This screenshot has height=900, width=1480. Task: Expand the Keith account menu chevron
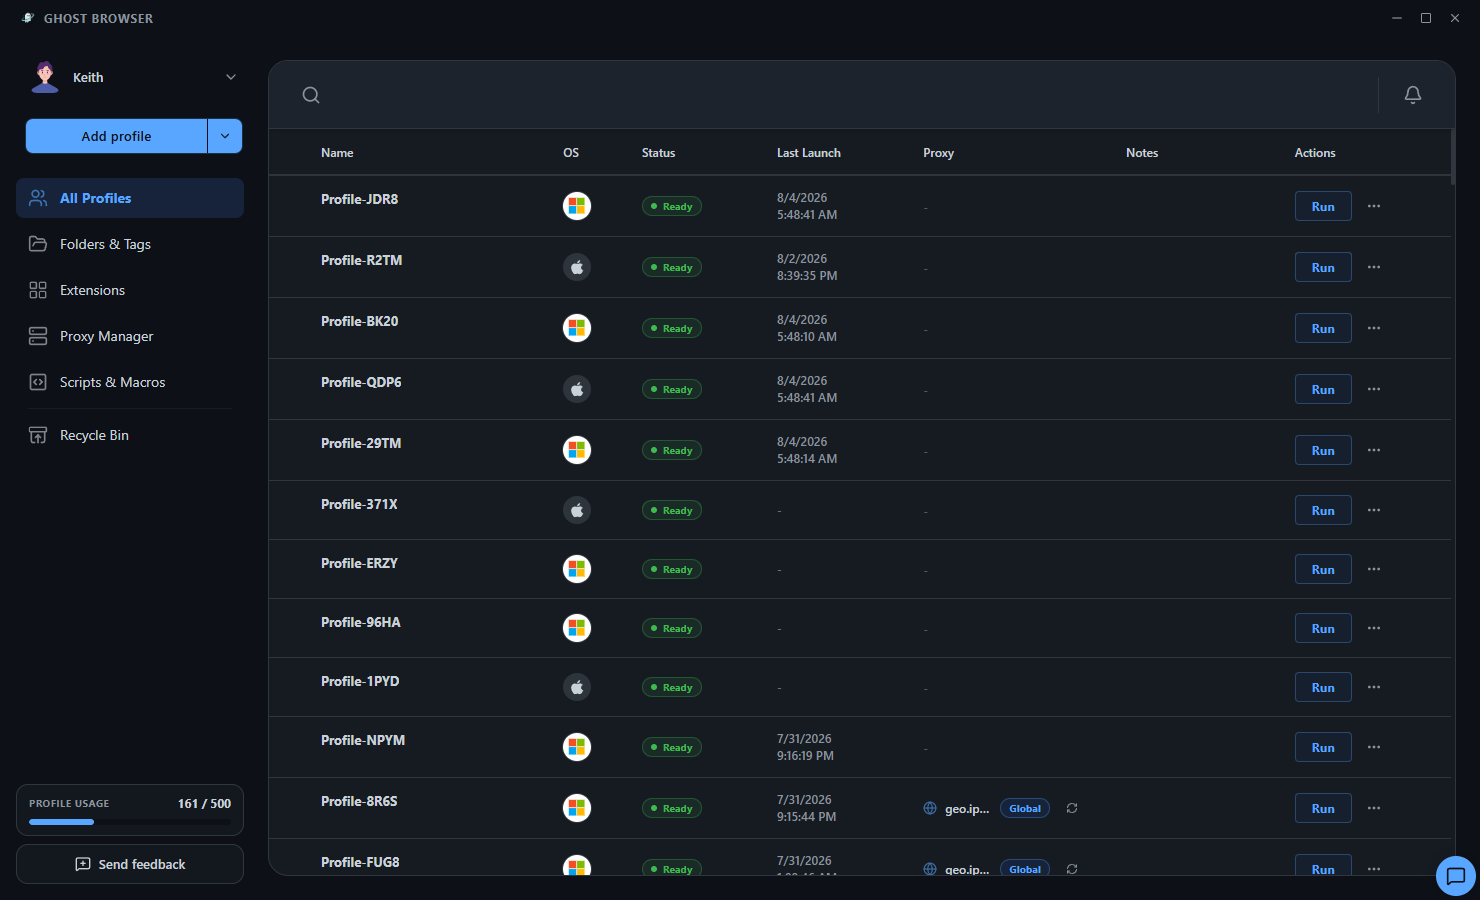point(231,77)
